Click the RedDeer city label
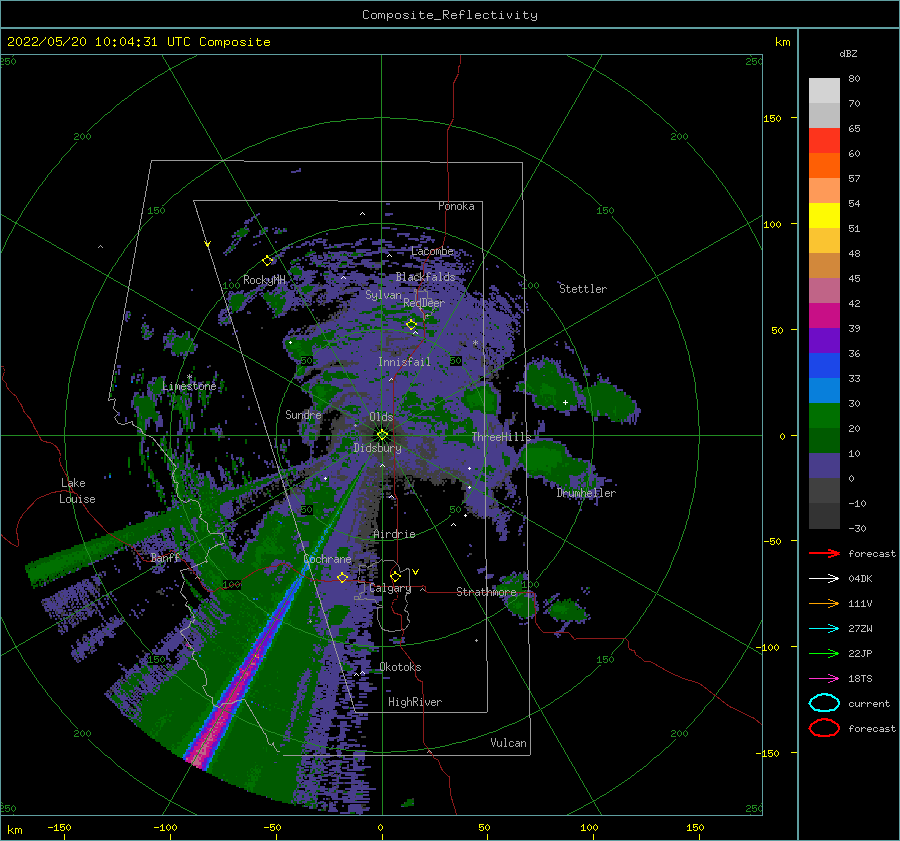Image resolution: width=900 pixels, height=841 pixels. (424, 303)
